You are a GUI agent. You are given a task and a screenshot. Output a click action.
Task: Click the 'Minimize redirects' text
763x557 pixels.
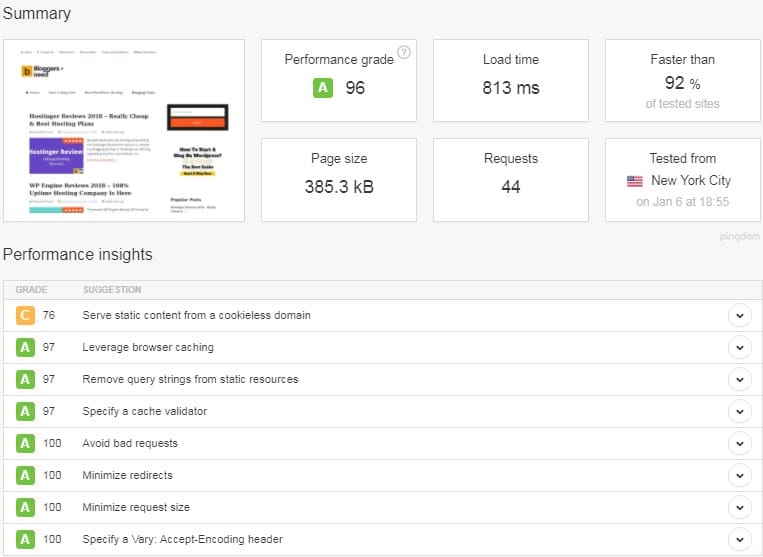[127, 475]
